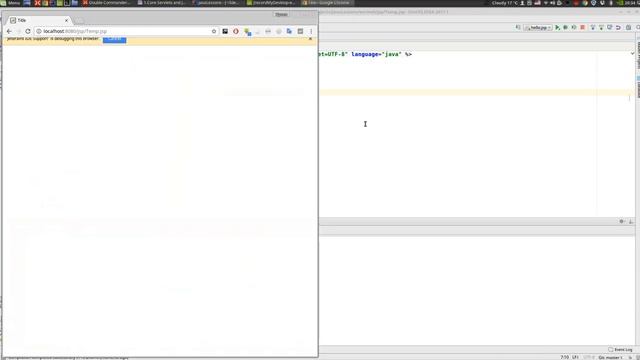Image resolution: width=640 pixels, height=360 pixels.
Task: Open the Chrome three-dot menu
Action: (311, 31)
